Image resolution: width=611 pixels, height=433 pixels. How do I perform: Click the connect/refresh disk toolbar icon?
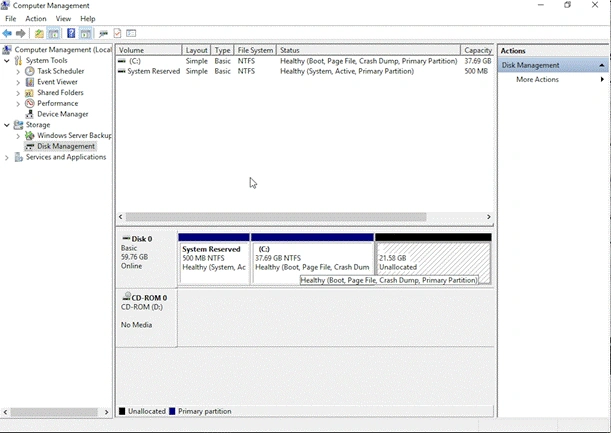point(103,34)
